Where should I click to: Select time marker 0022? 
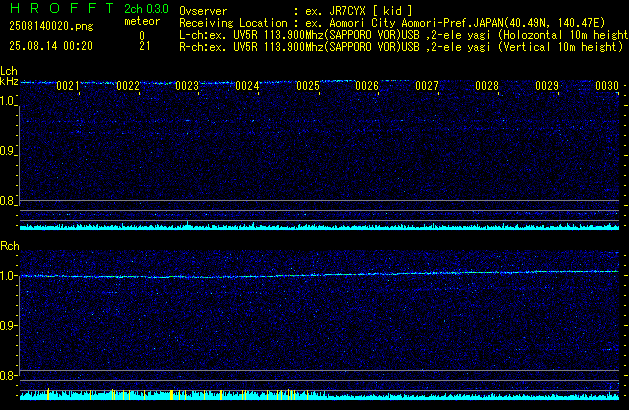(128, 86)
